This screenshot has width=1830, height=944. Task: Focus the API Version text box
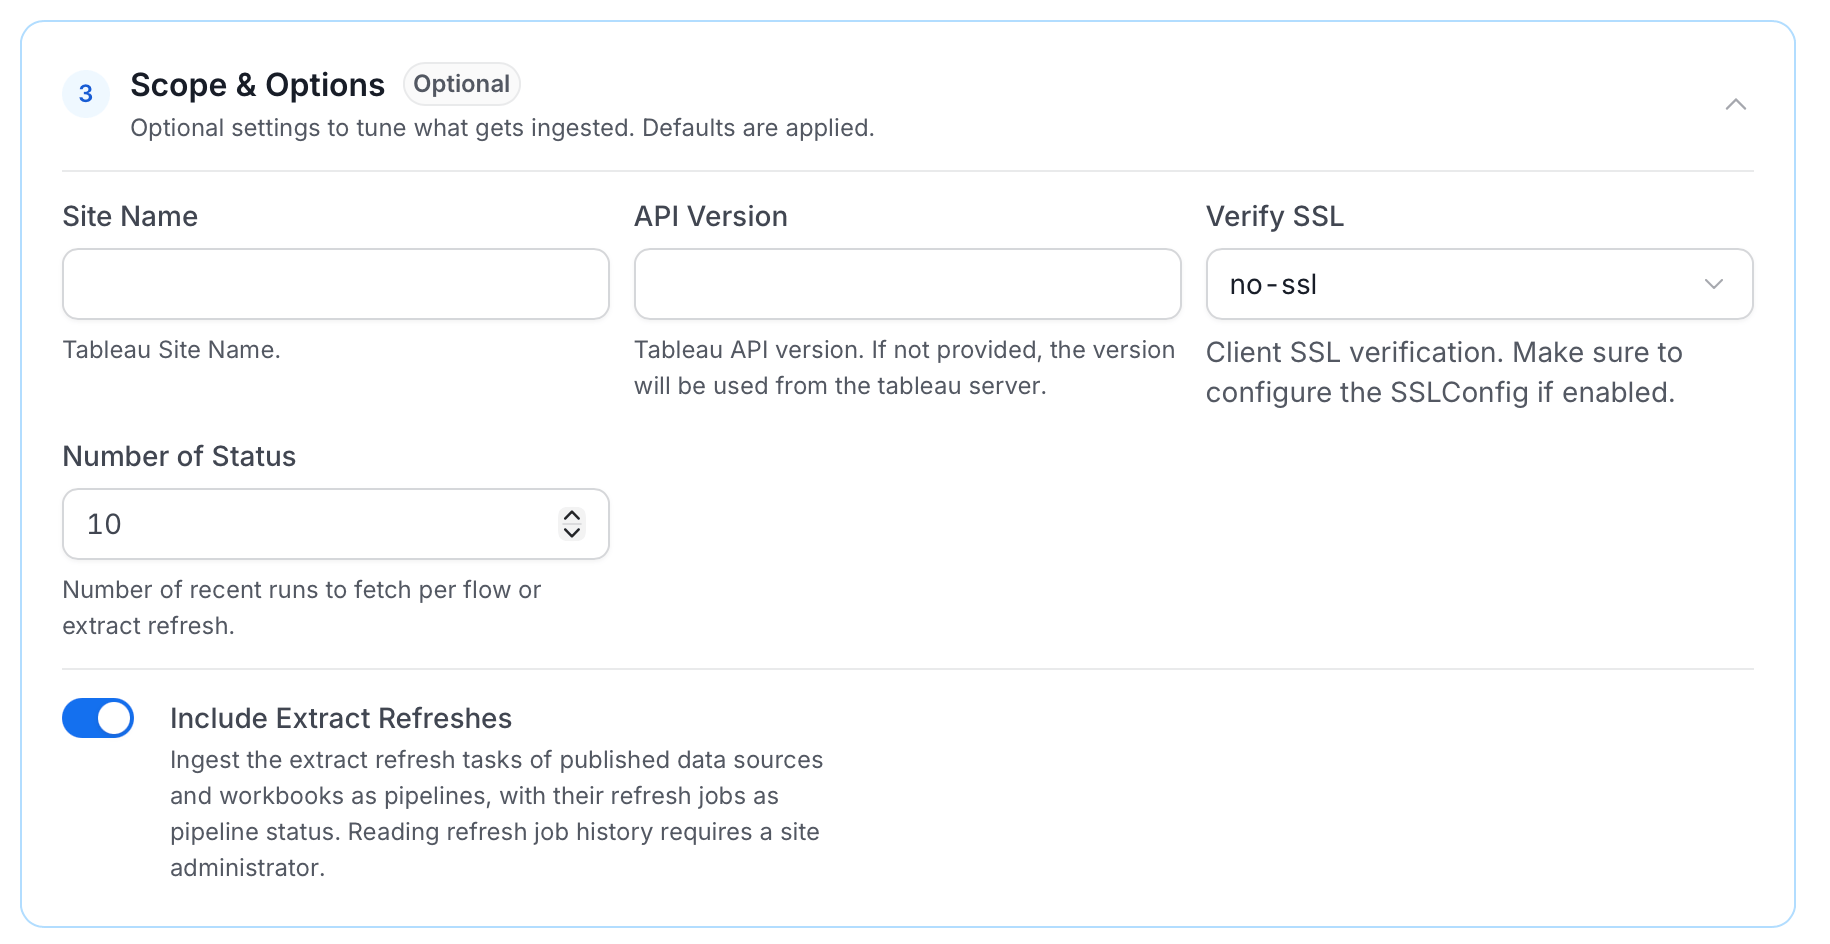pyautogui.click(x=908, y=284)
